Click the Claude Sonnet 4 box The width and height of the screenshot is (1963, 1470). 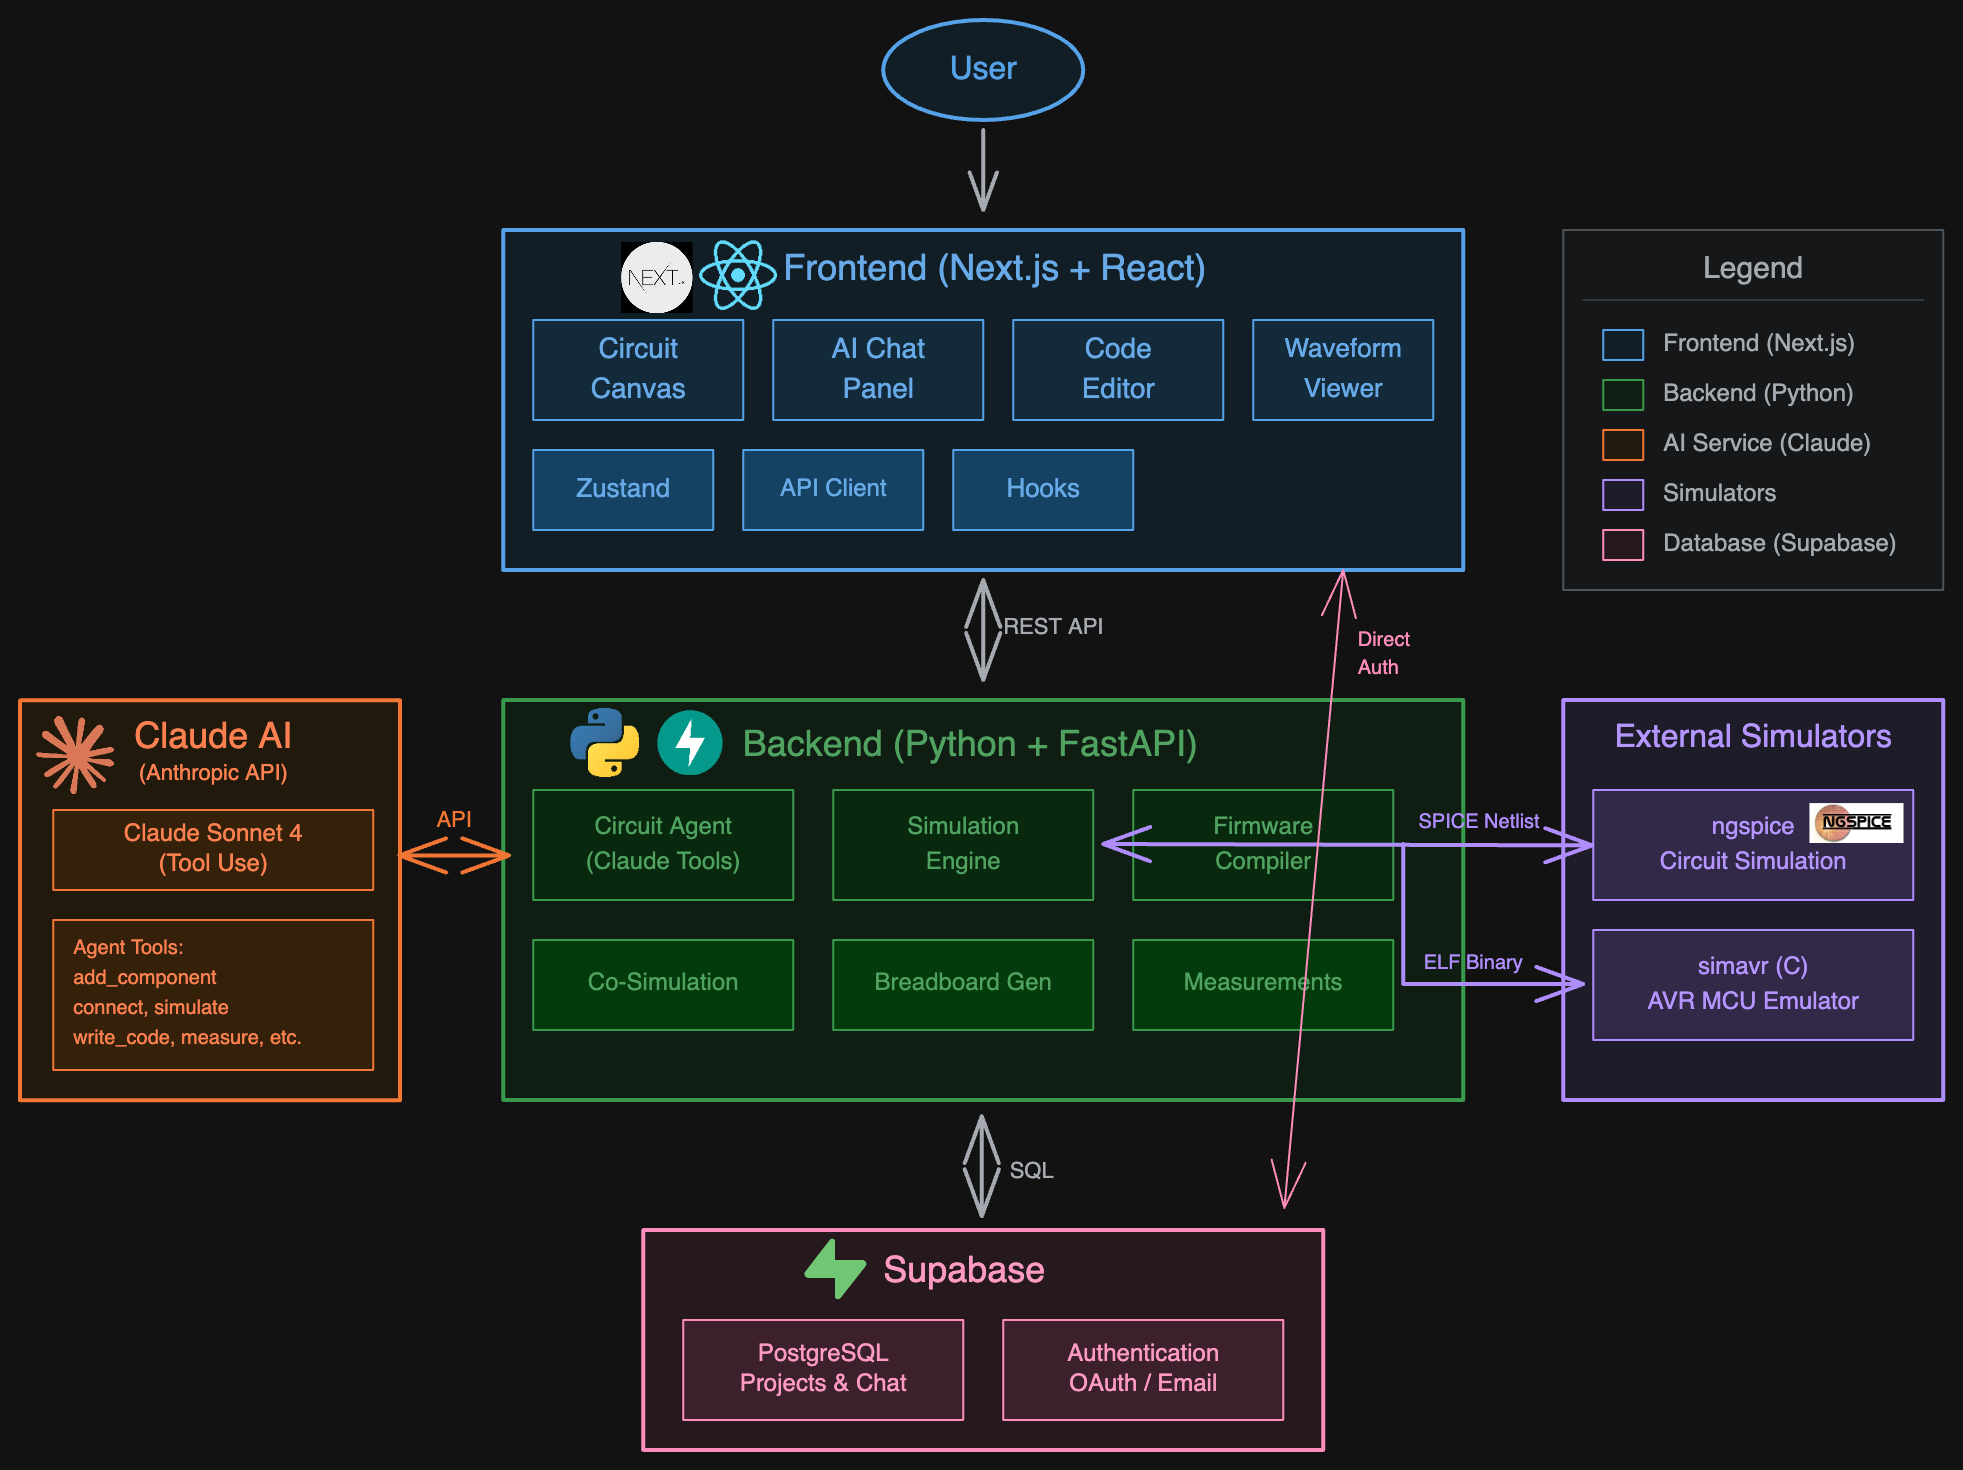213,849
